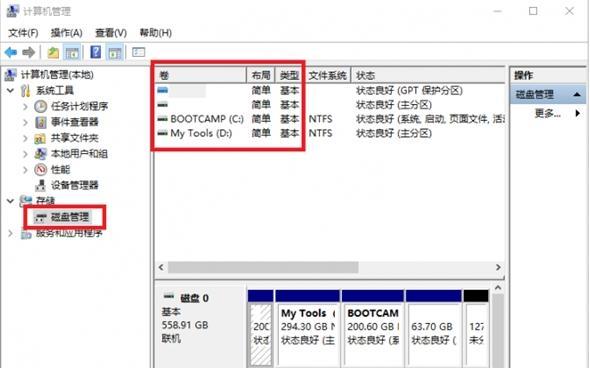Select the hatched first partition block
Viewport: 590px width, 368px height.
tap(261, 329)
